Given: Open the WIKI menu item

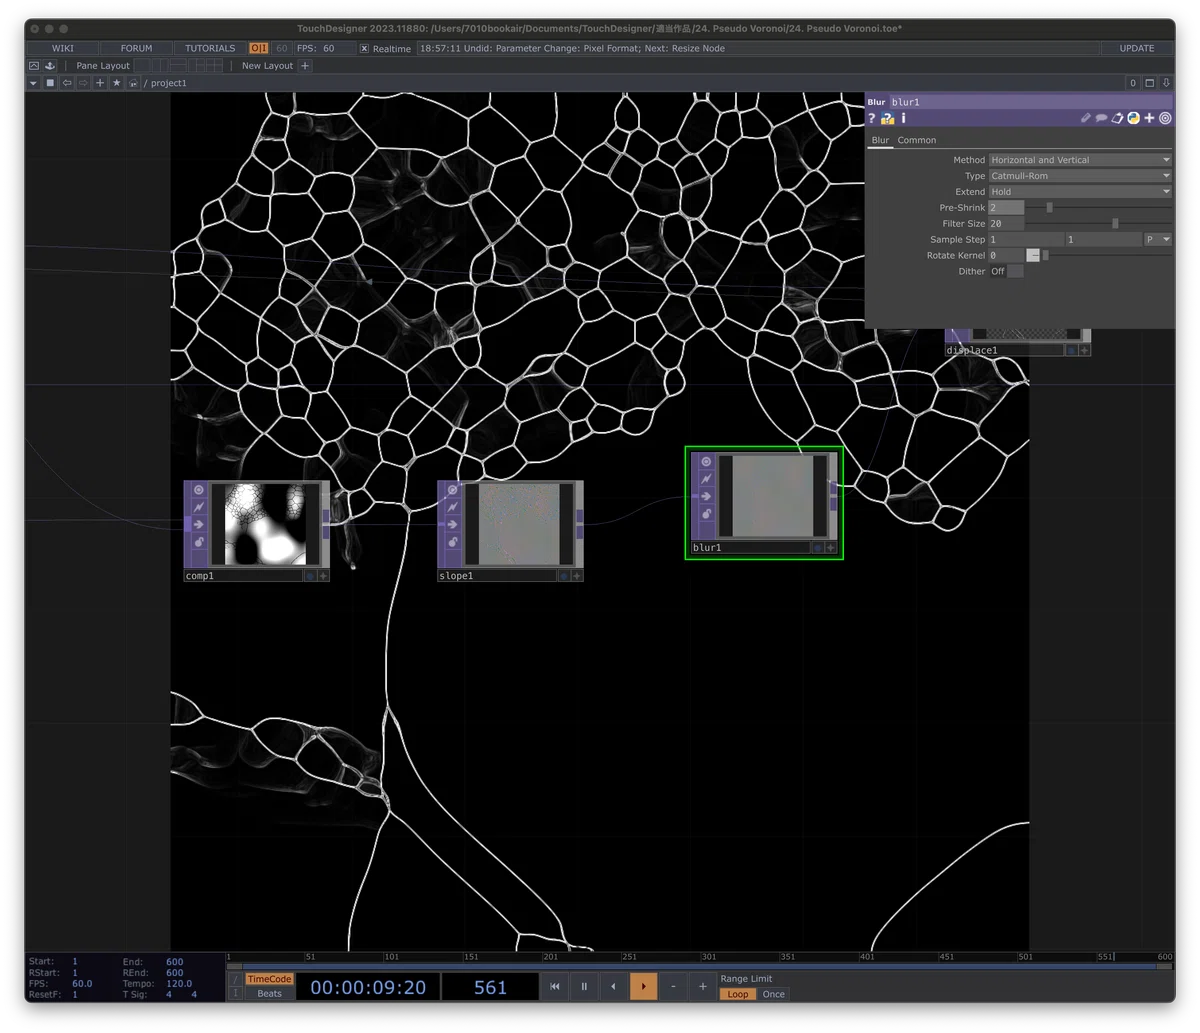Looking at the screenshot, I should pyautogui.click(x=63, y=48).
